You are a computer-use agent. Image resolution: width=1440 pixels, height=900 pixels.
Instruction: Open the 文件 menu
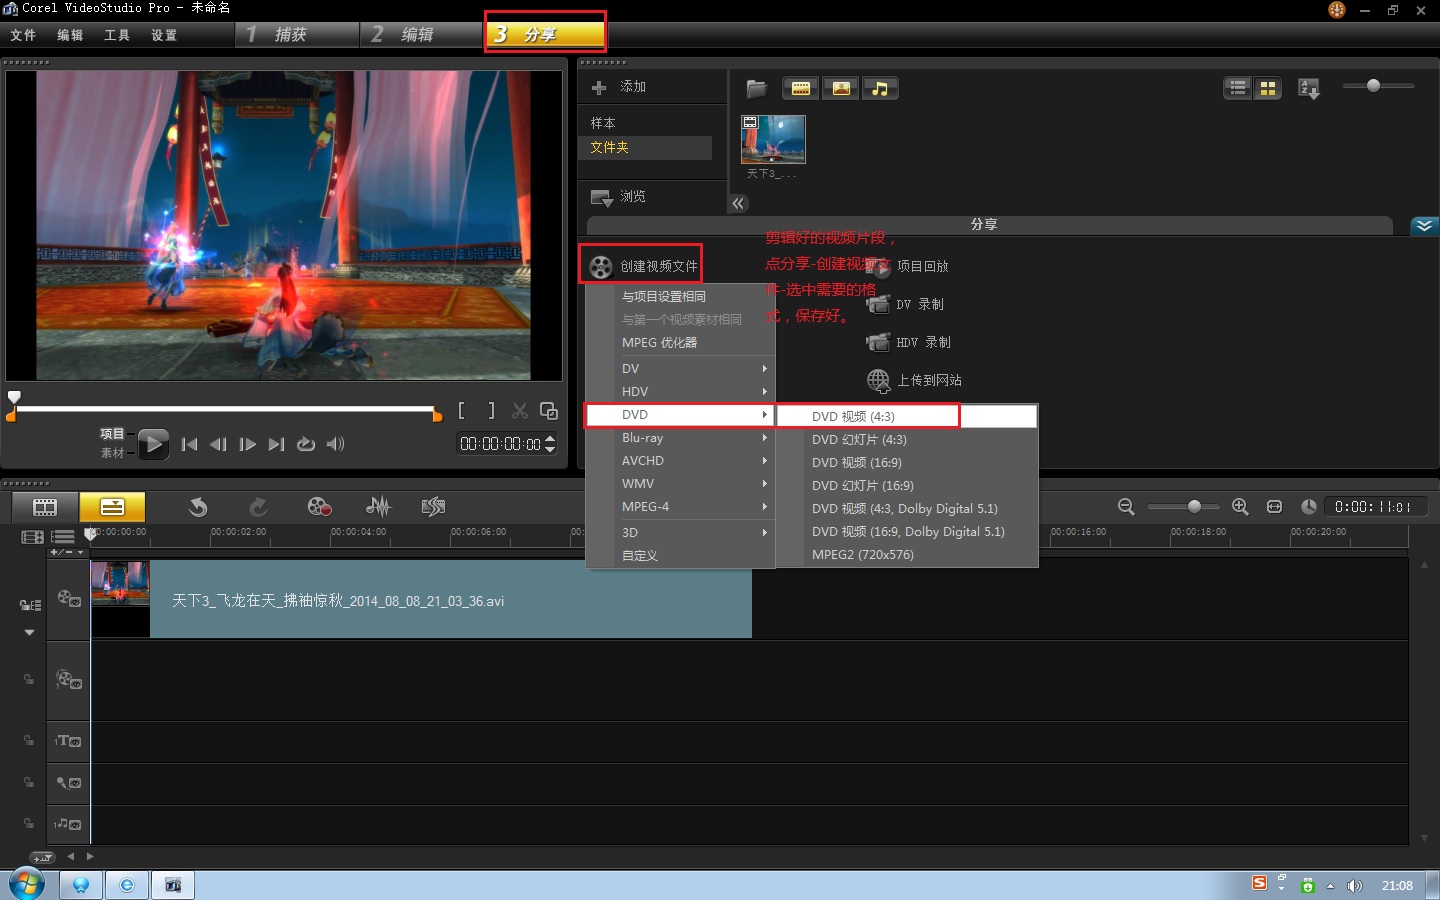(23, 35)
